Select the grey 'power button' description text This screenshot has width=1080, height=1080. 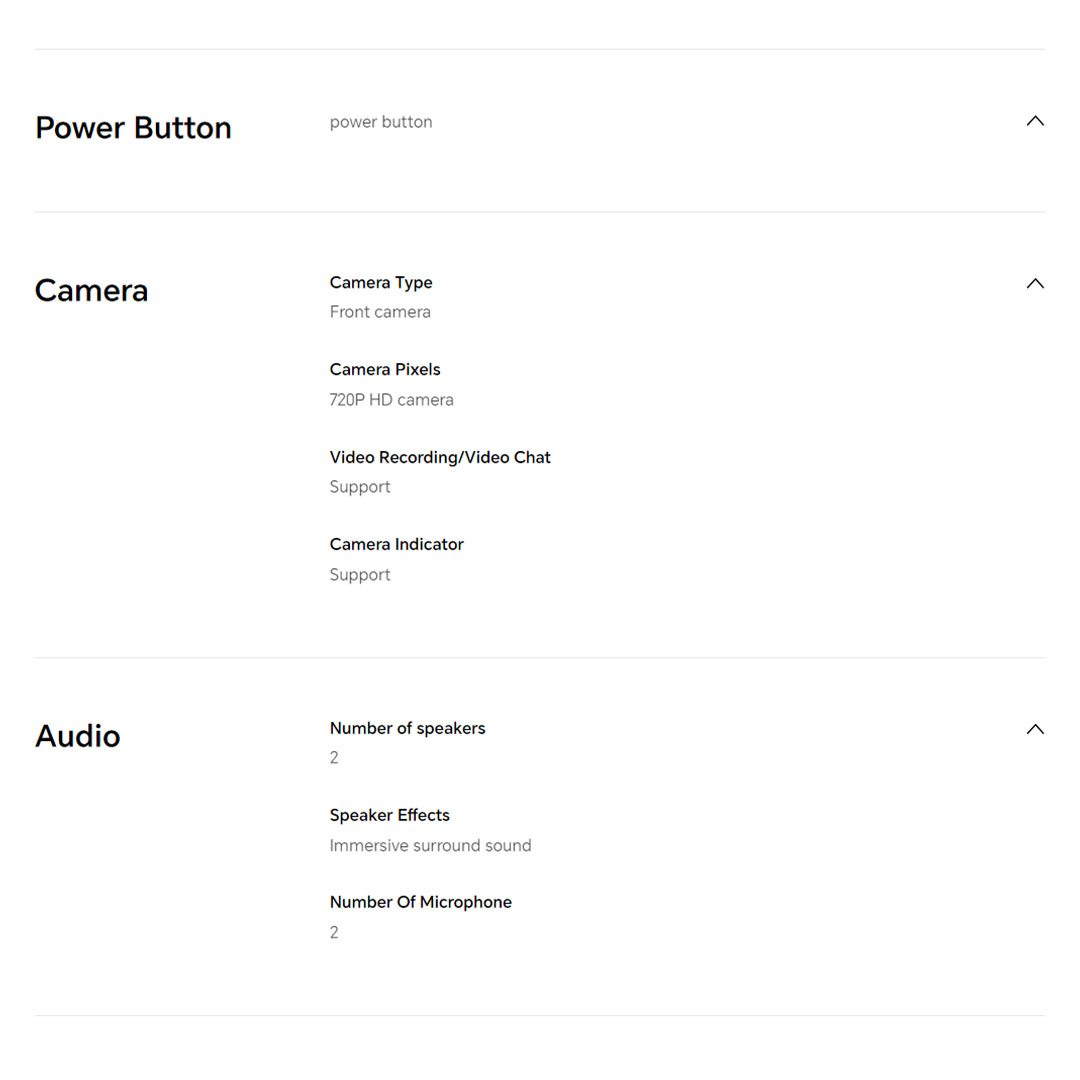tap(381, 122)
